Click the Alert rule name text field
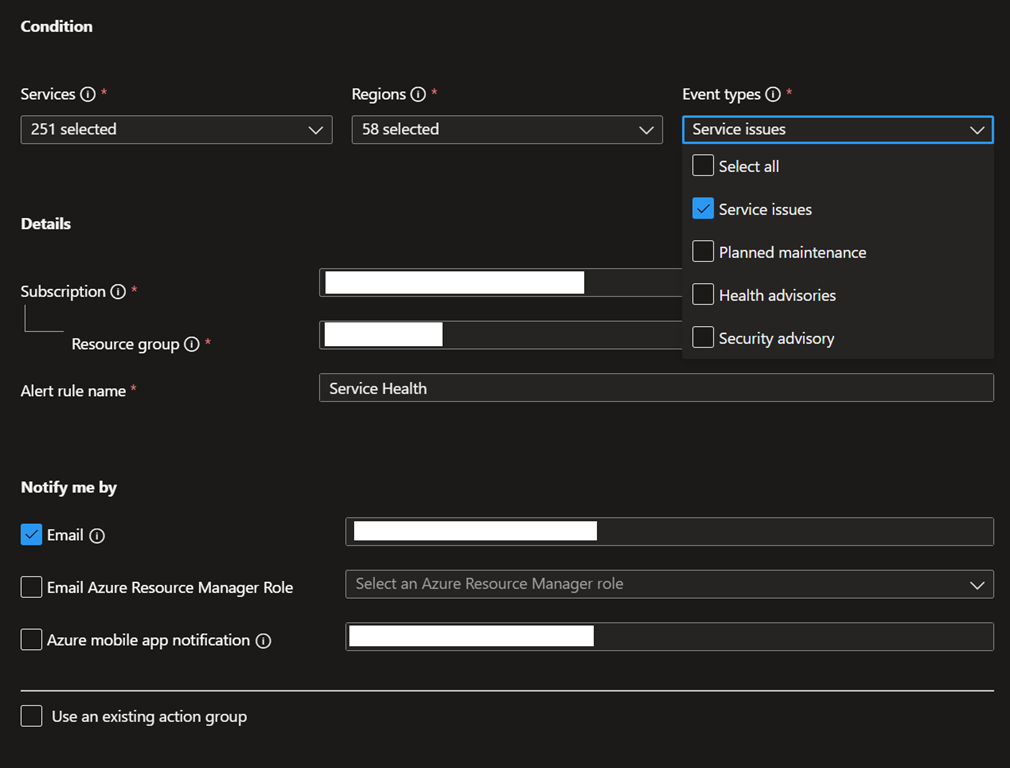 tap(655, 388)
